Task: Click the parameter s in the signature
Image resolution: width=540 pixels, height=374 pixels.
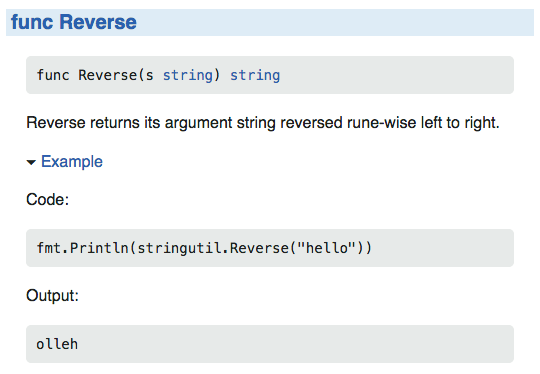Action: tap(149, 76)
